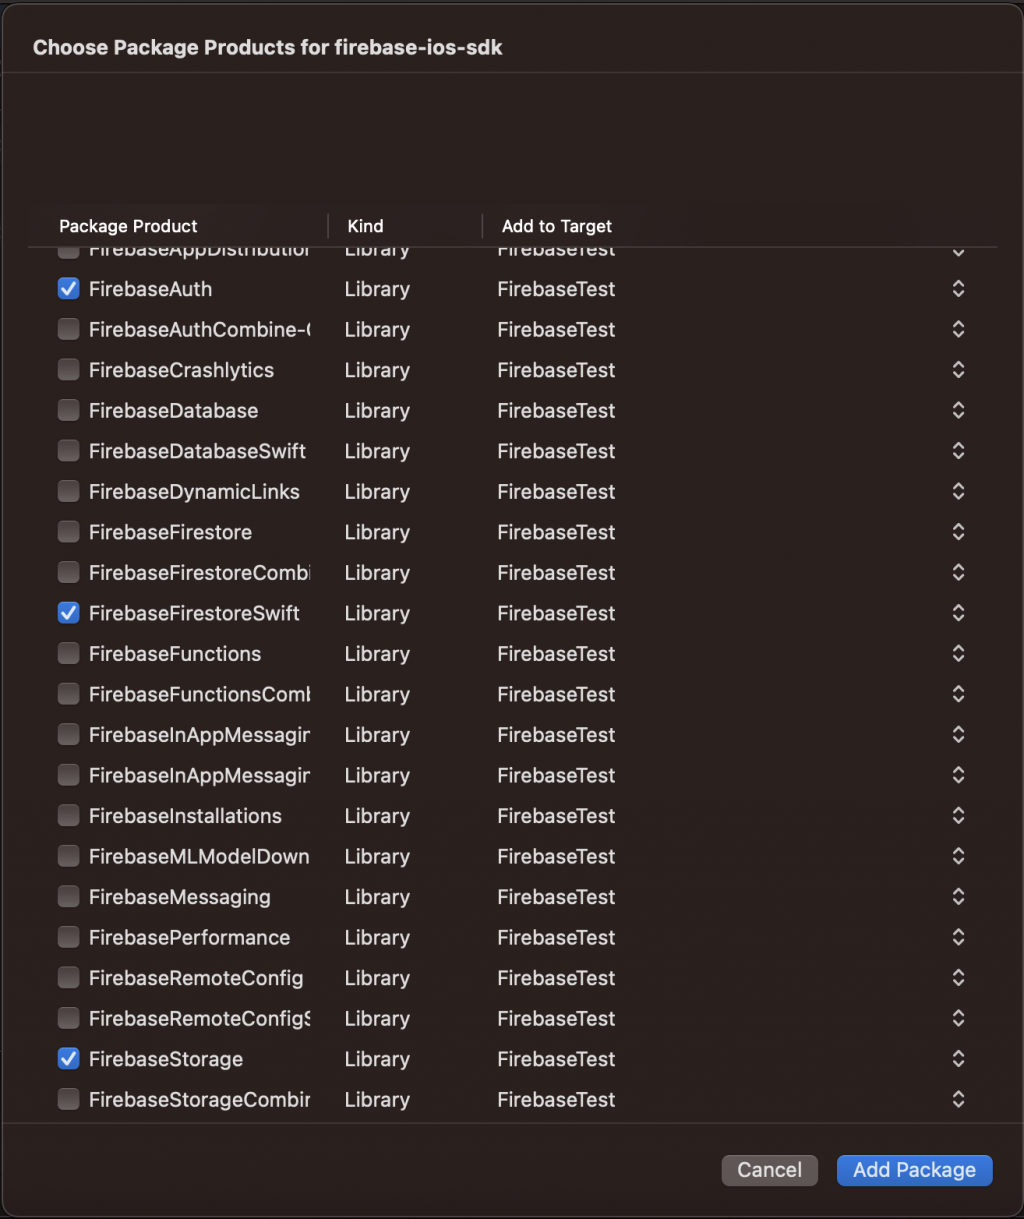Viewport: 1024px width, 1219px height.
Task: Click the FirebaseStorage product name
Action: 166,1059
